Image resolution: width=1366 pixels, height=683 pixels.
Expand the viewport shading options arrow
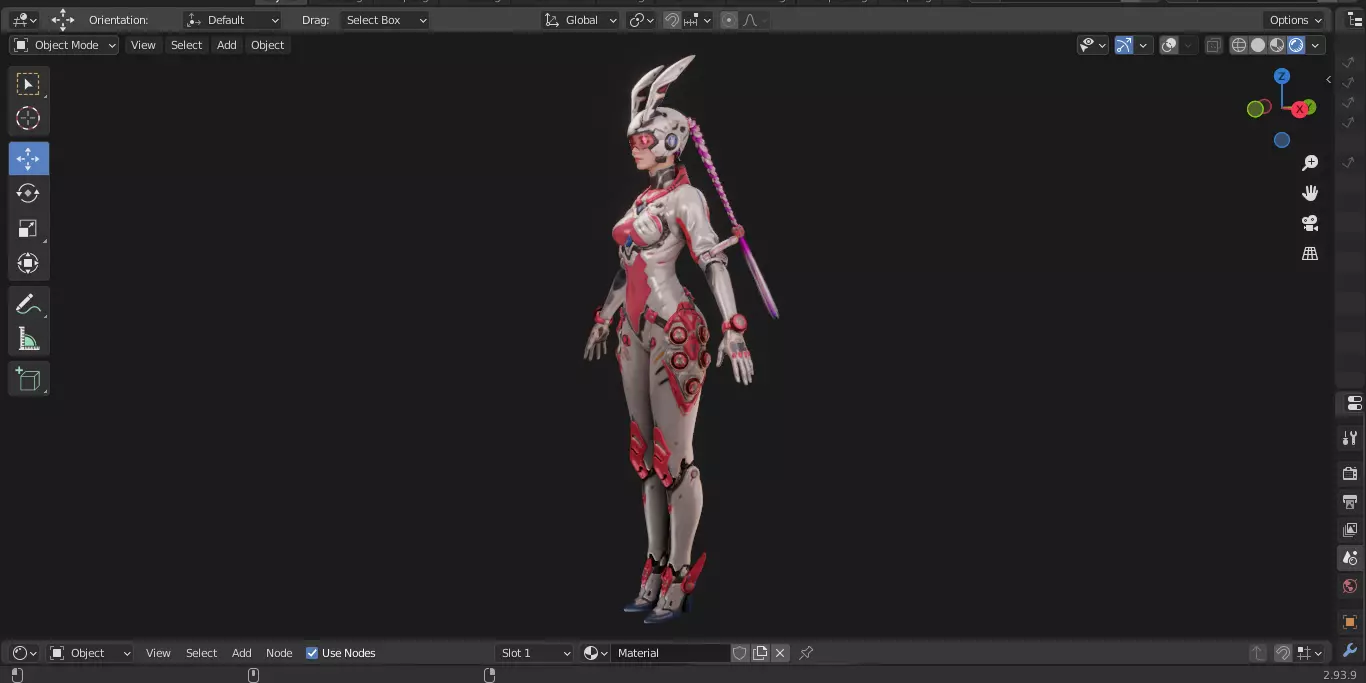point(1316,45)
